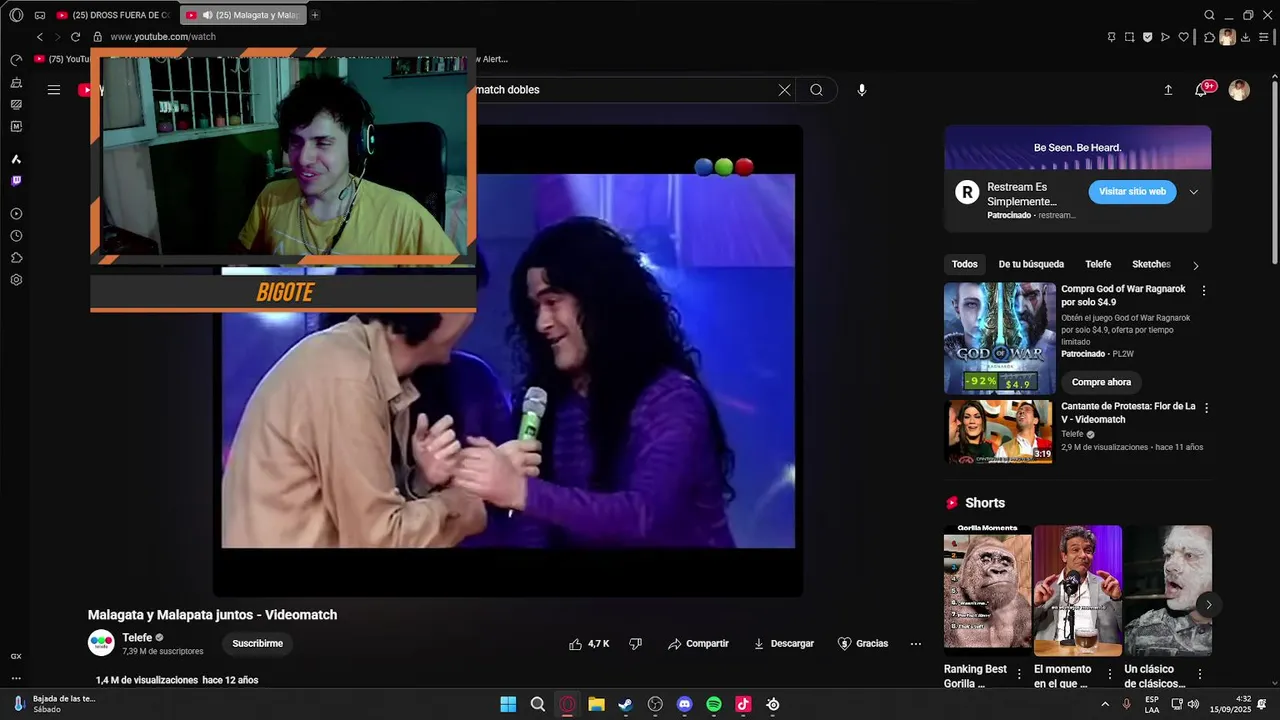This screenshot has height=720, width=1280.
Task: Open the Opera GX menu logo
Action: pyautogui.click(x=16, y=15)
